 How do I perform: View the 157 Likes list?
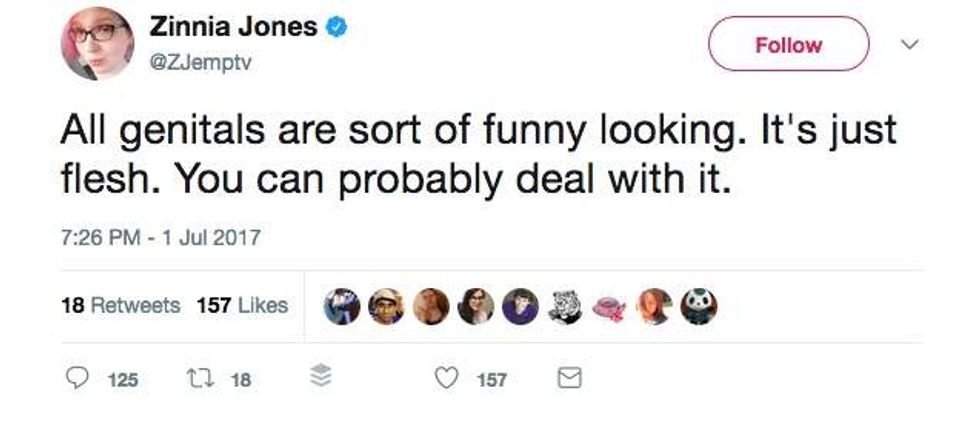coord(242,305)
